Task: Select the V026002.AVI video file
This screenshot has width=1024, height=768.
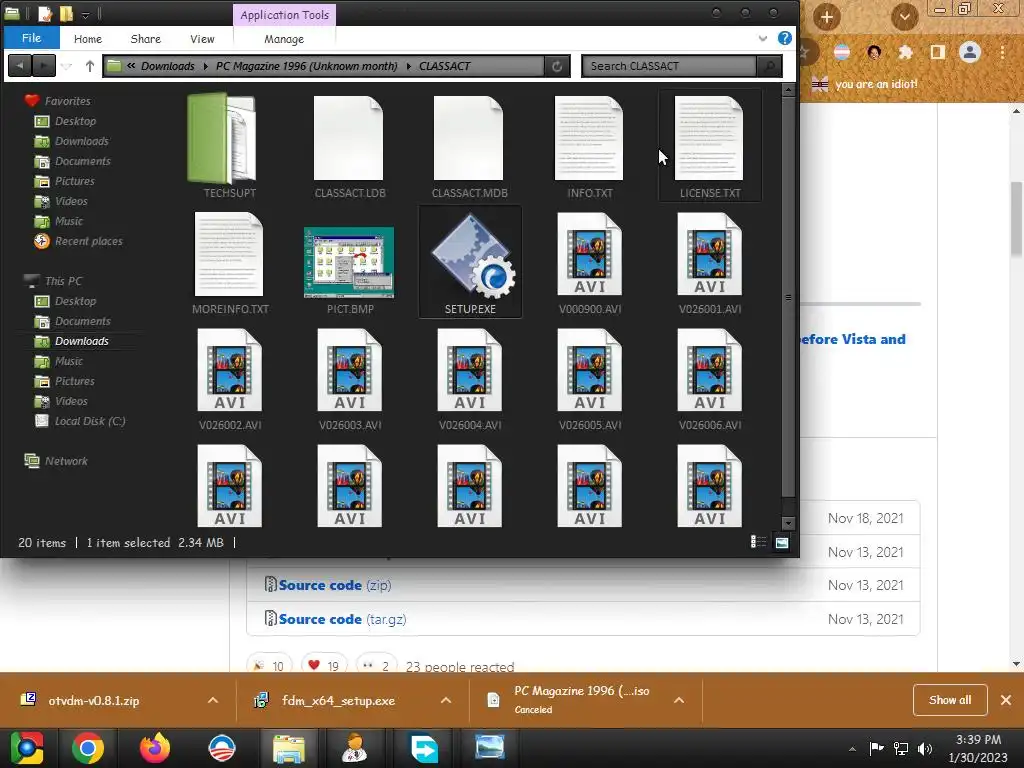Action: 229,377
